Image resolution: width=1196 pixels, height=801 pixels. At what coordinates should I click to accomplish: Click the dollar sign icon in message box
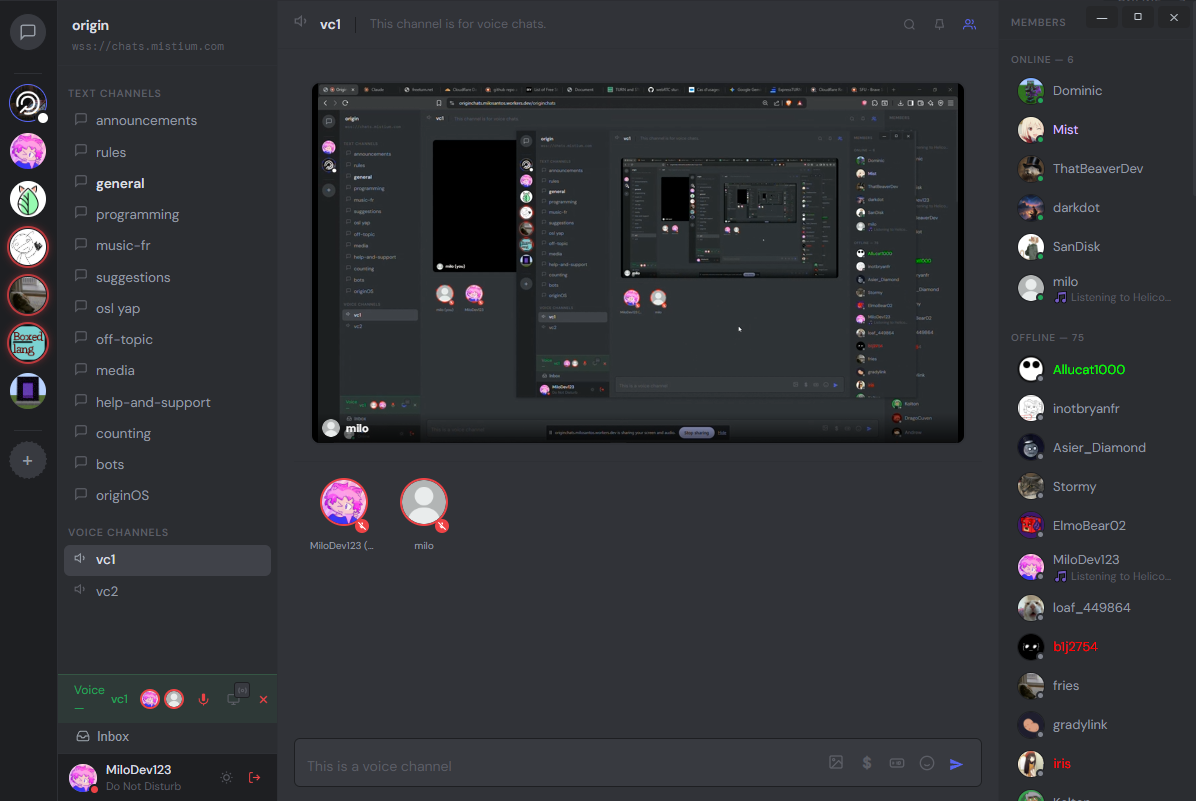pos(866,763)
